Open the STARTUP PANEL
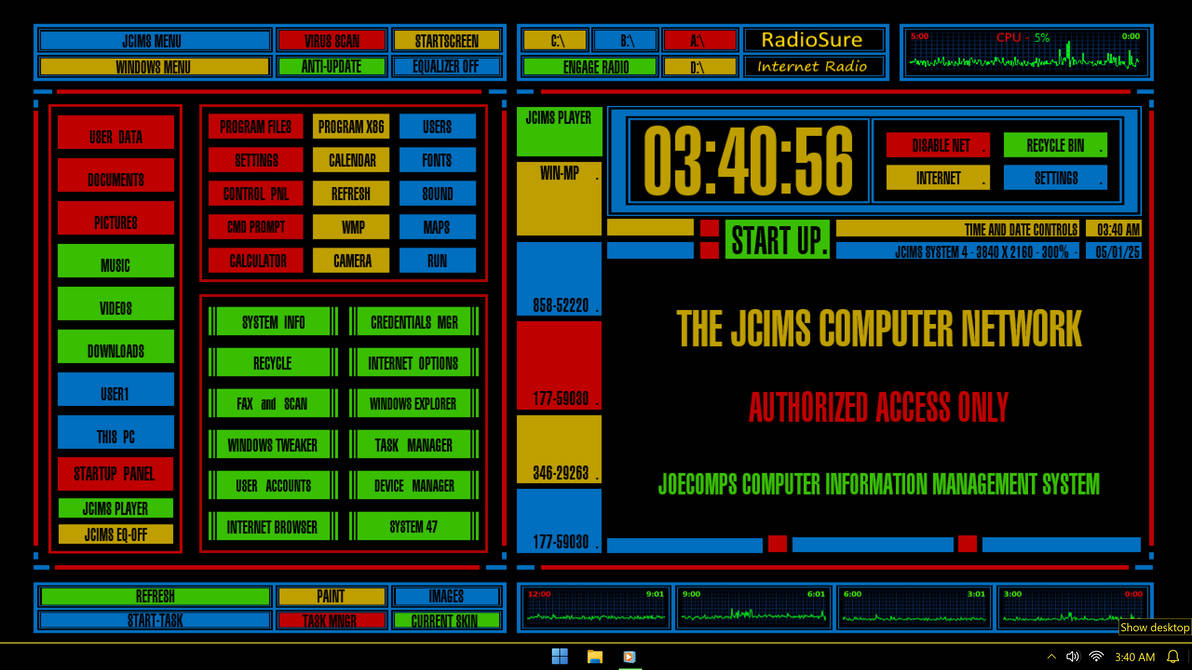The height and width of the screenshot is (670, 1192). [116, 473]
